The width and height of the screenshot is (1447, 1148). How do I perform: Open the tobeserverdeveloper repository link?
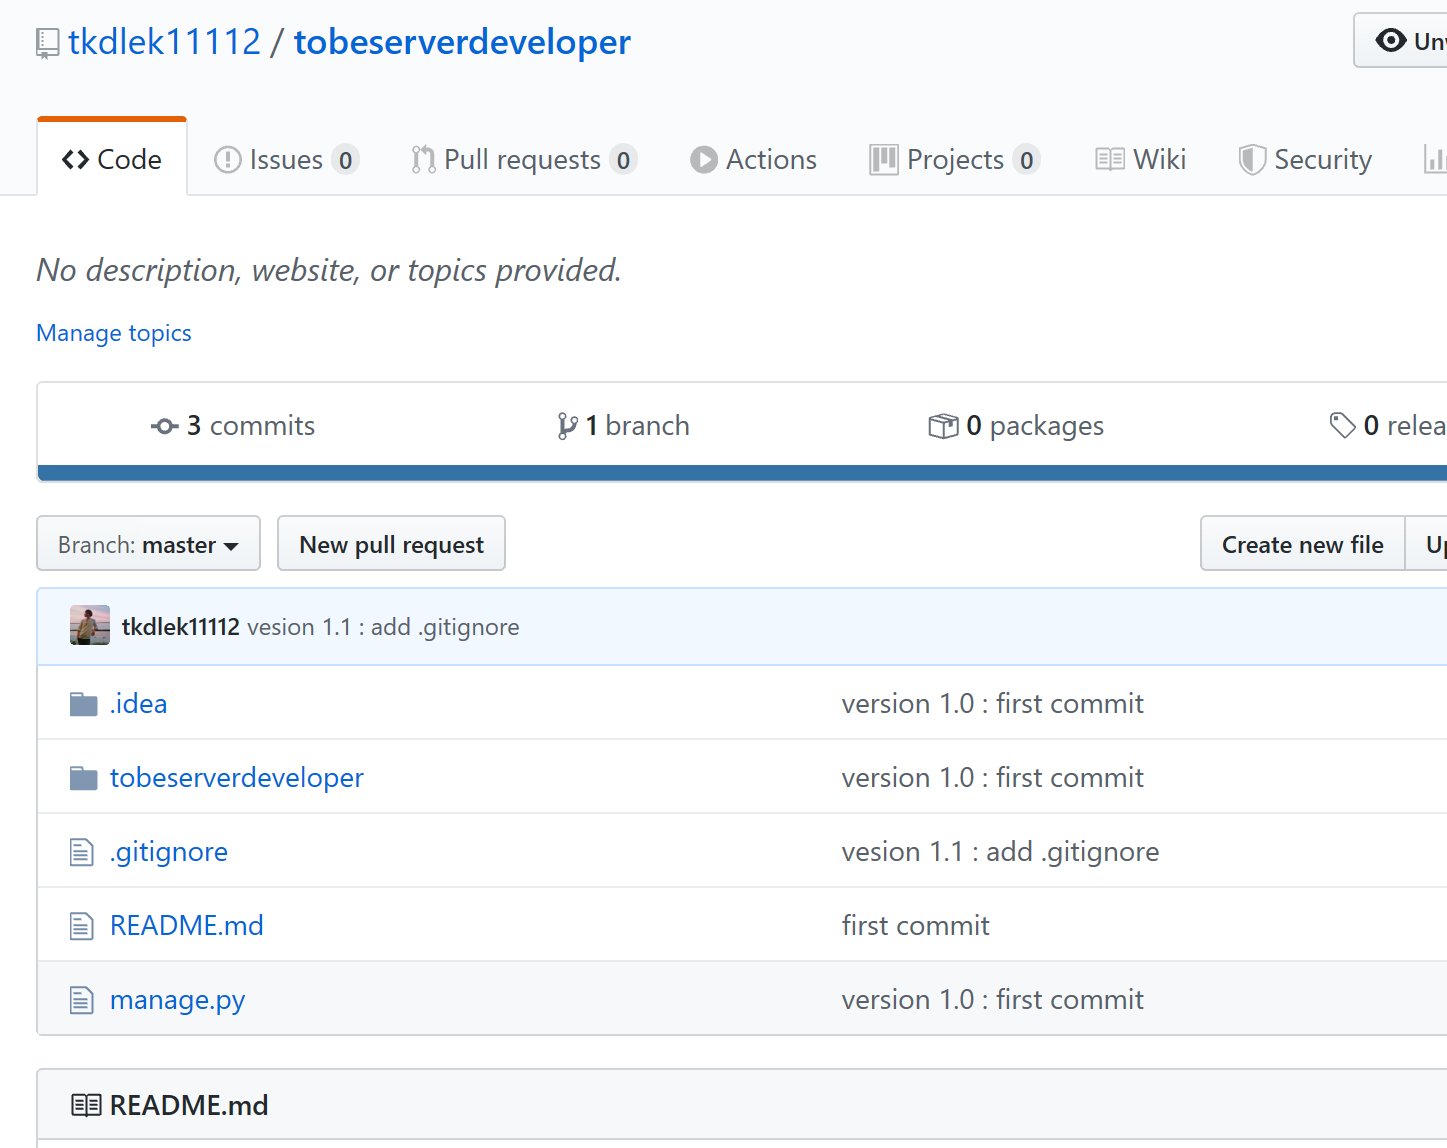click(462, 42)
